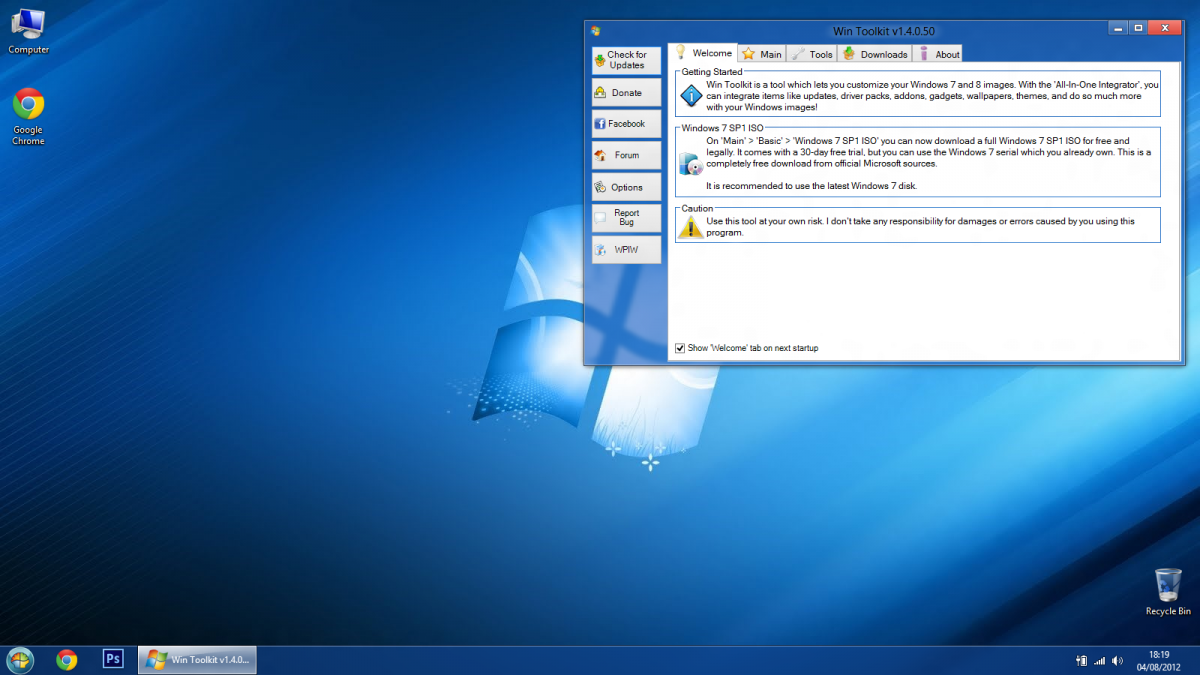Image resolution: width=1200 pixels, height=675 pixels.
Task: Click the 'Win Toolkit v1.4.0.50' title text
Action: pyautogui.click(x=884, y=31)
